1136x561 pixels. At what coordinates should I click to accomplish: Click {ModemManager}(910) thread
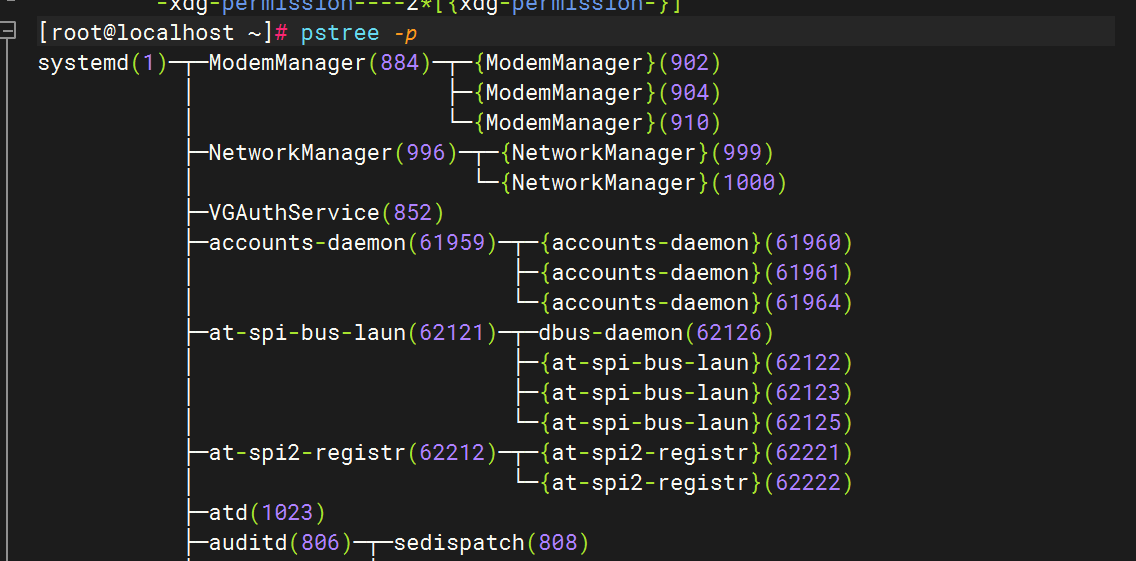(x=598, y=123)
